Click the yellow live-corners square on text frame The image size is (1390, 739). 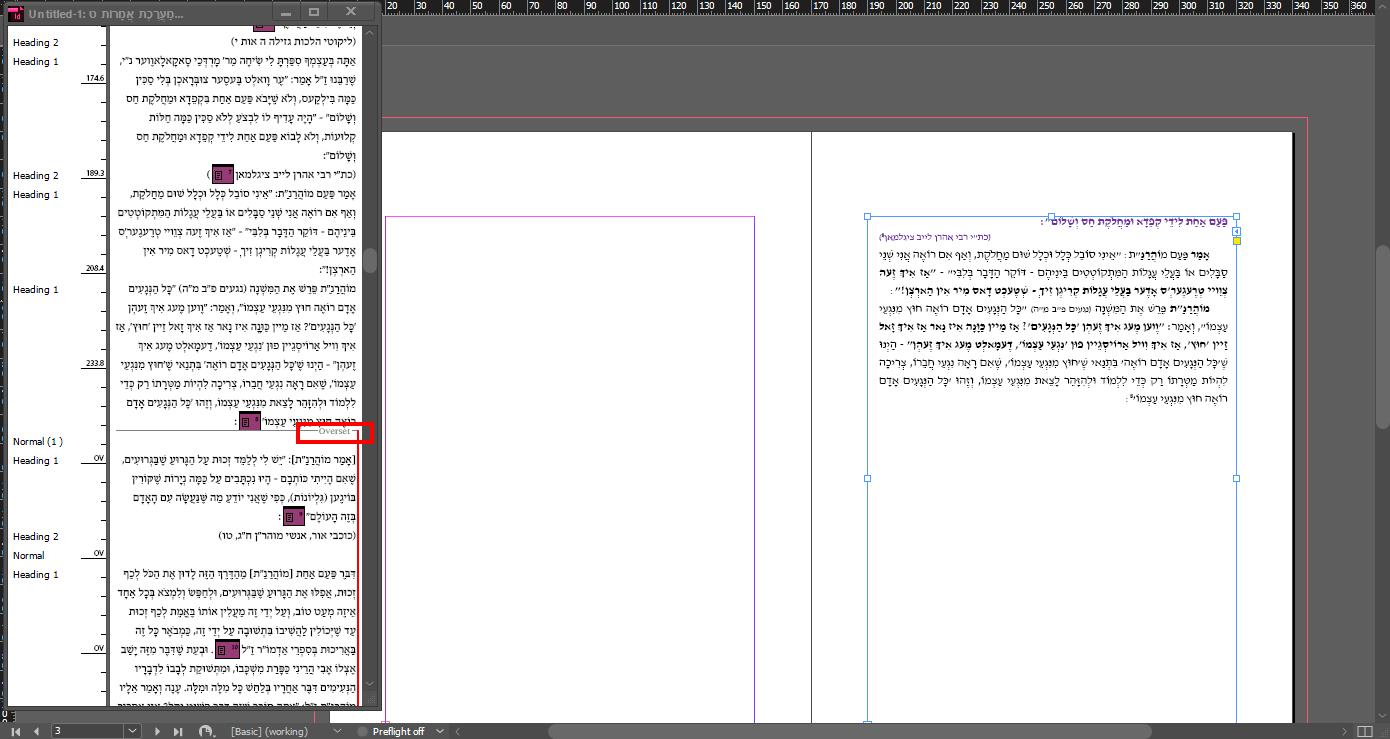click(x=1236, y=241)
